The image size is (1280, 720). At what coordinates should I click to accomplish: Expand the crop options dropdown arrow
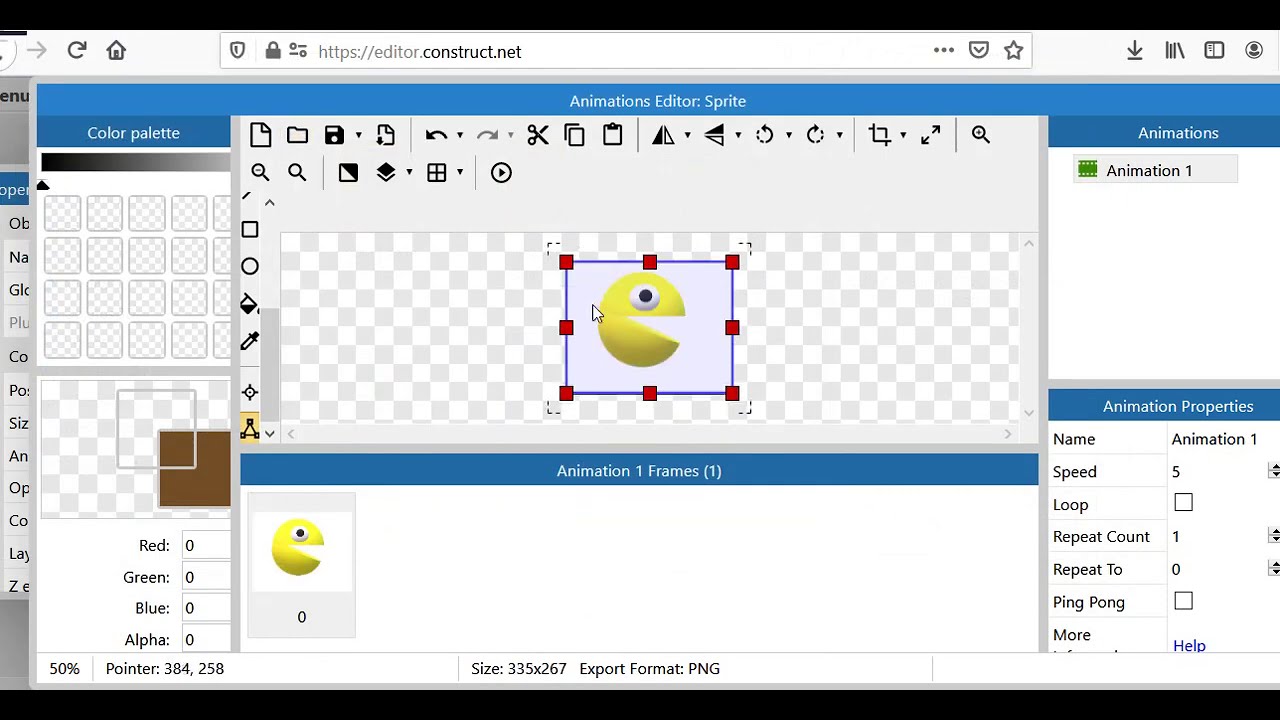point(904,136)
